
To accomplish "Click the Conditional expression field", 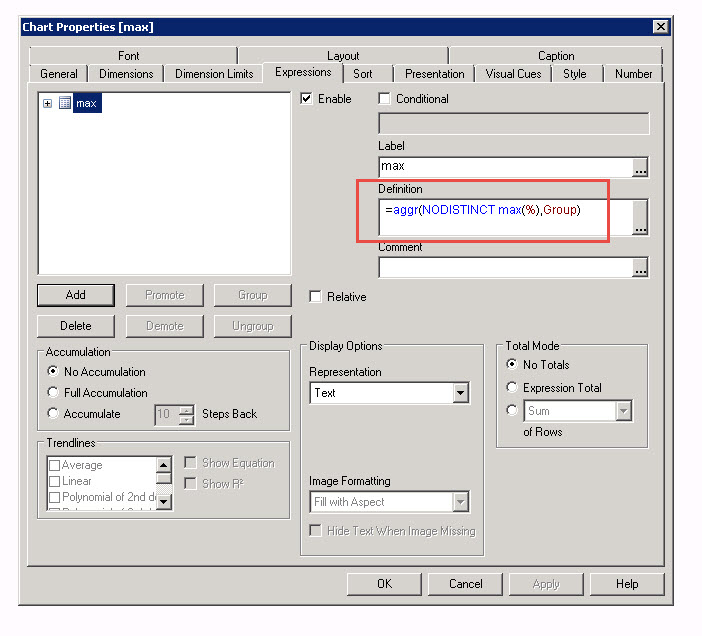I will tap(514, 123).
